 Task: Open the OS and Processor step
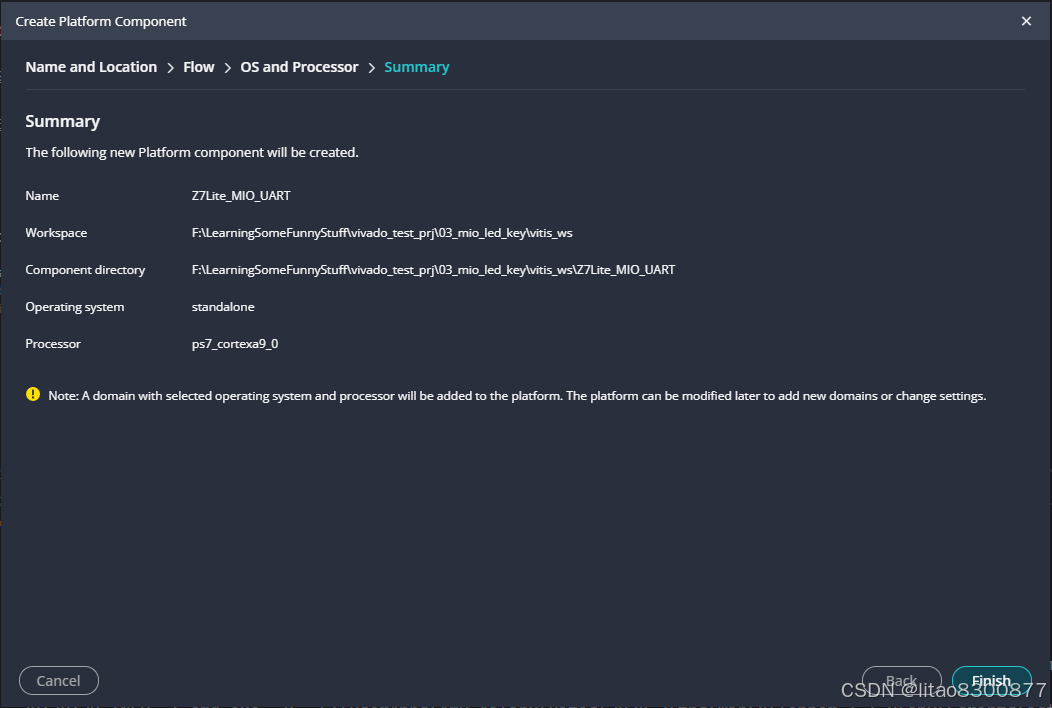[299, 67]
